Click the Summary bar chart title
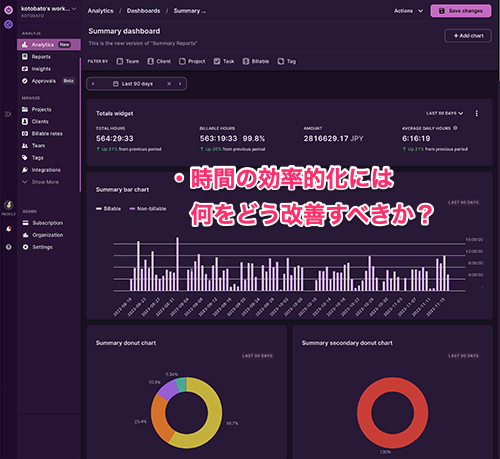 (122, 189)
